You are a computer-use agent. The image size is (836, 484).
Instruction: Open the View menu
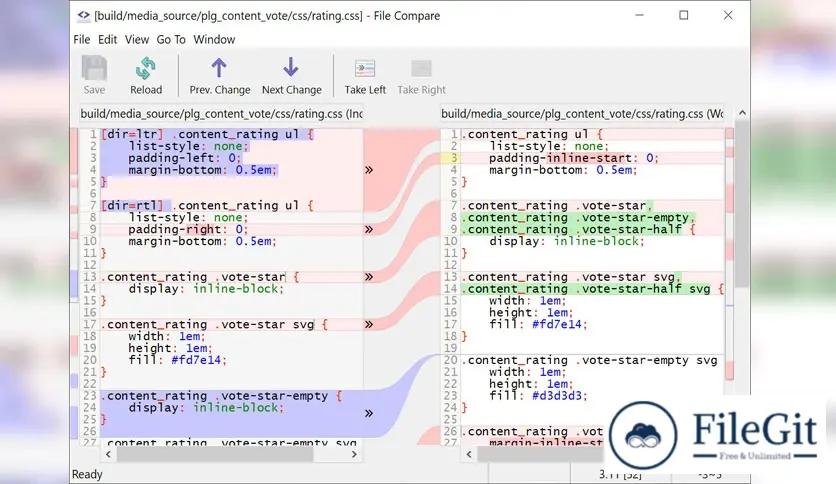coord(137,40)
